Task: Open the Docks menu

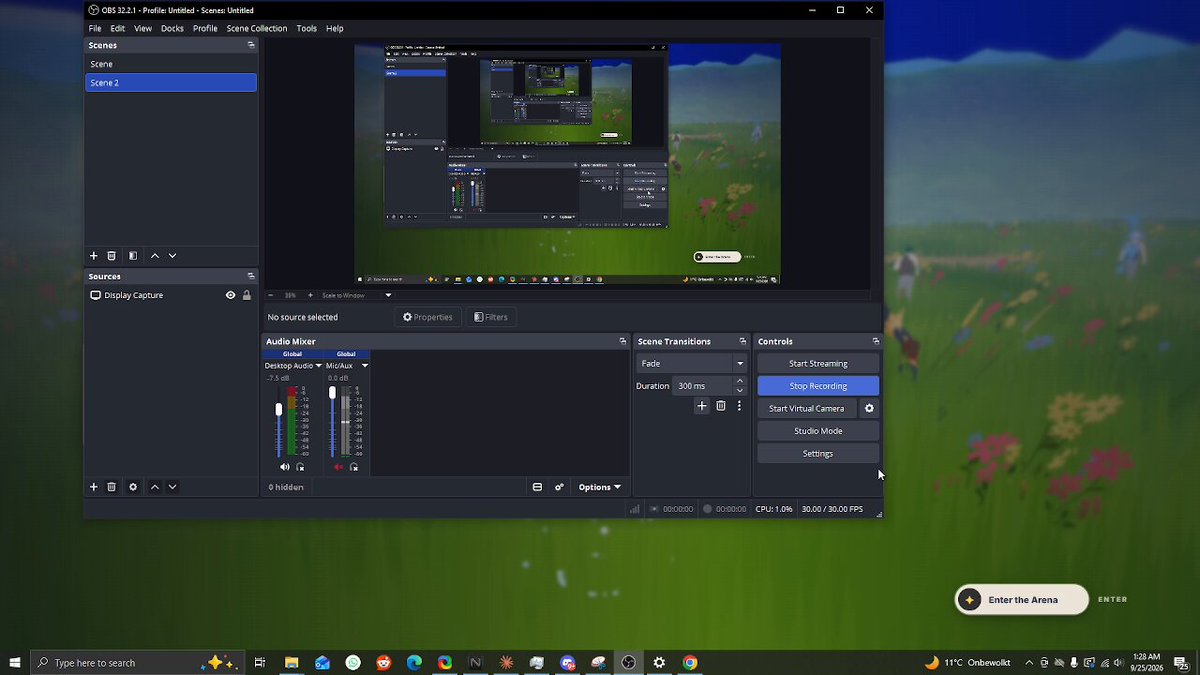Action: coord(172,28)
